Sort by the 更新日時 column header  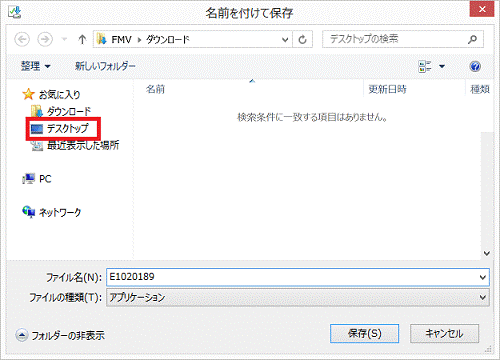pyautogui.click(x=387, y=89)
